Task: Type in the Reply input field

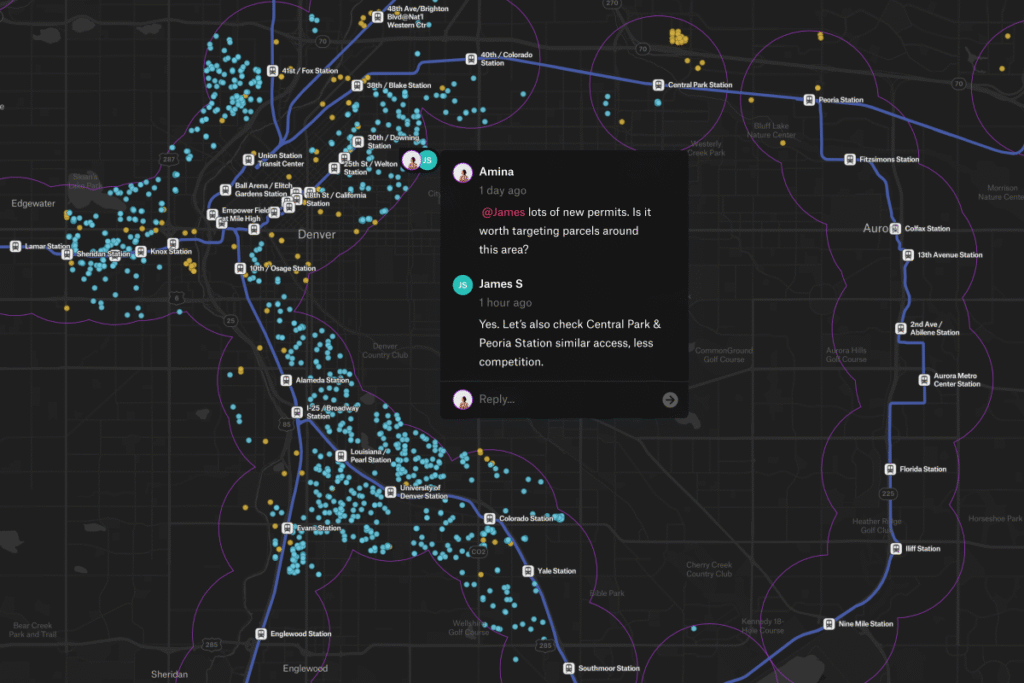Action: pyautogui.click(x=565, y=400)
